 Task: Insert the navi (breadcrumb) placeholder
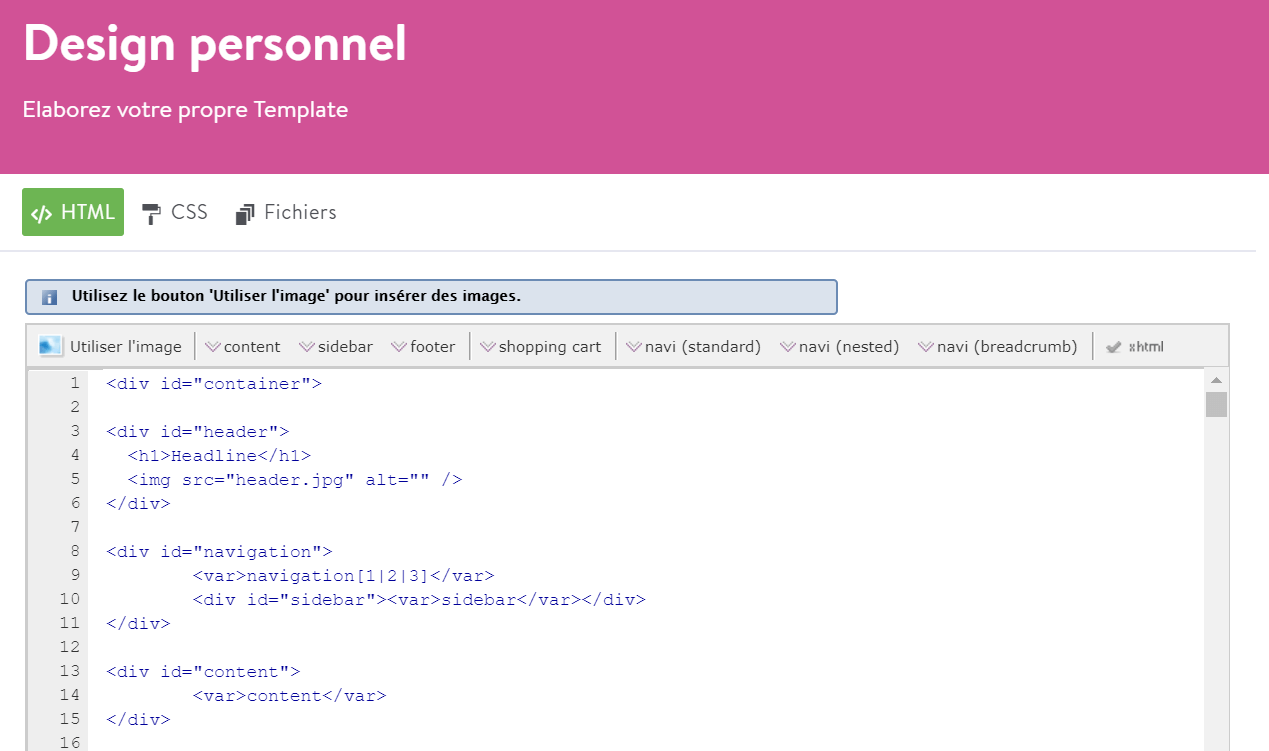(x=998, y=347)
